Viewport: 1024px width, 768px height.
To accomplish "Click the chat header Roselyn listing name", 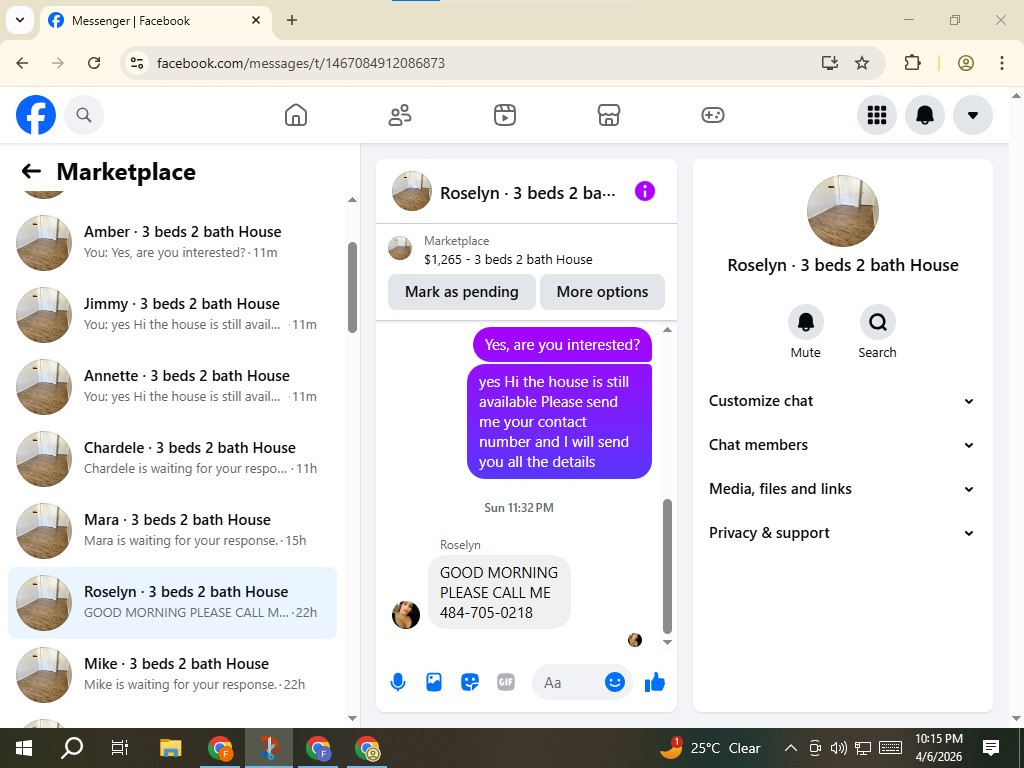I will pos(528,193).
